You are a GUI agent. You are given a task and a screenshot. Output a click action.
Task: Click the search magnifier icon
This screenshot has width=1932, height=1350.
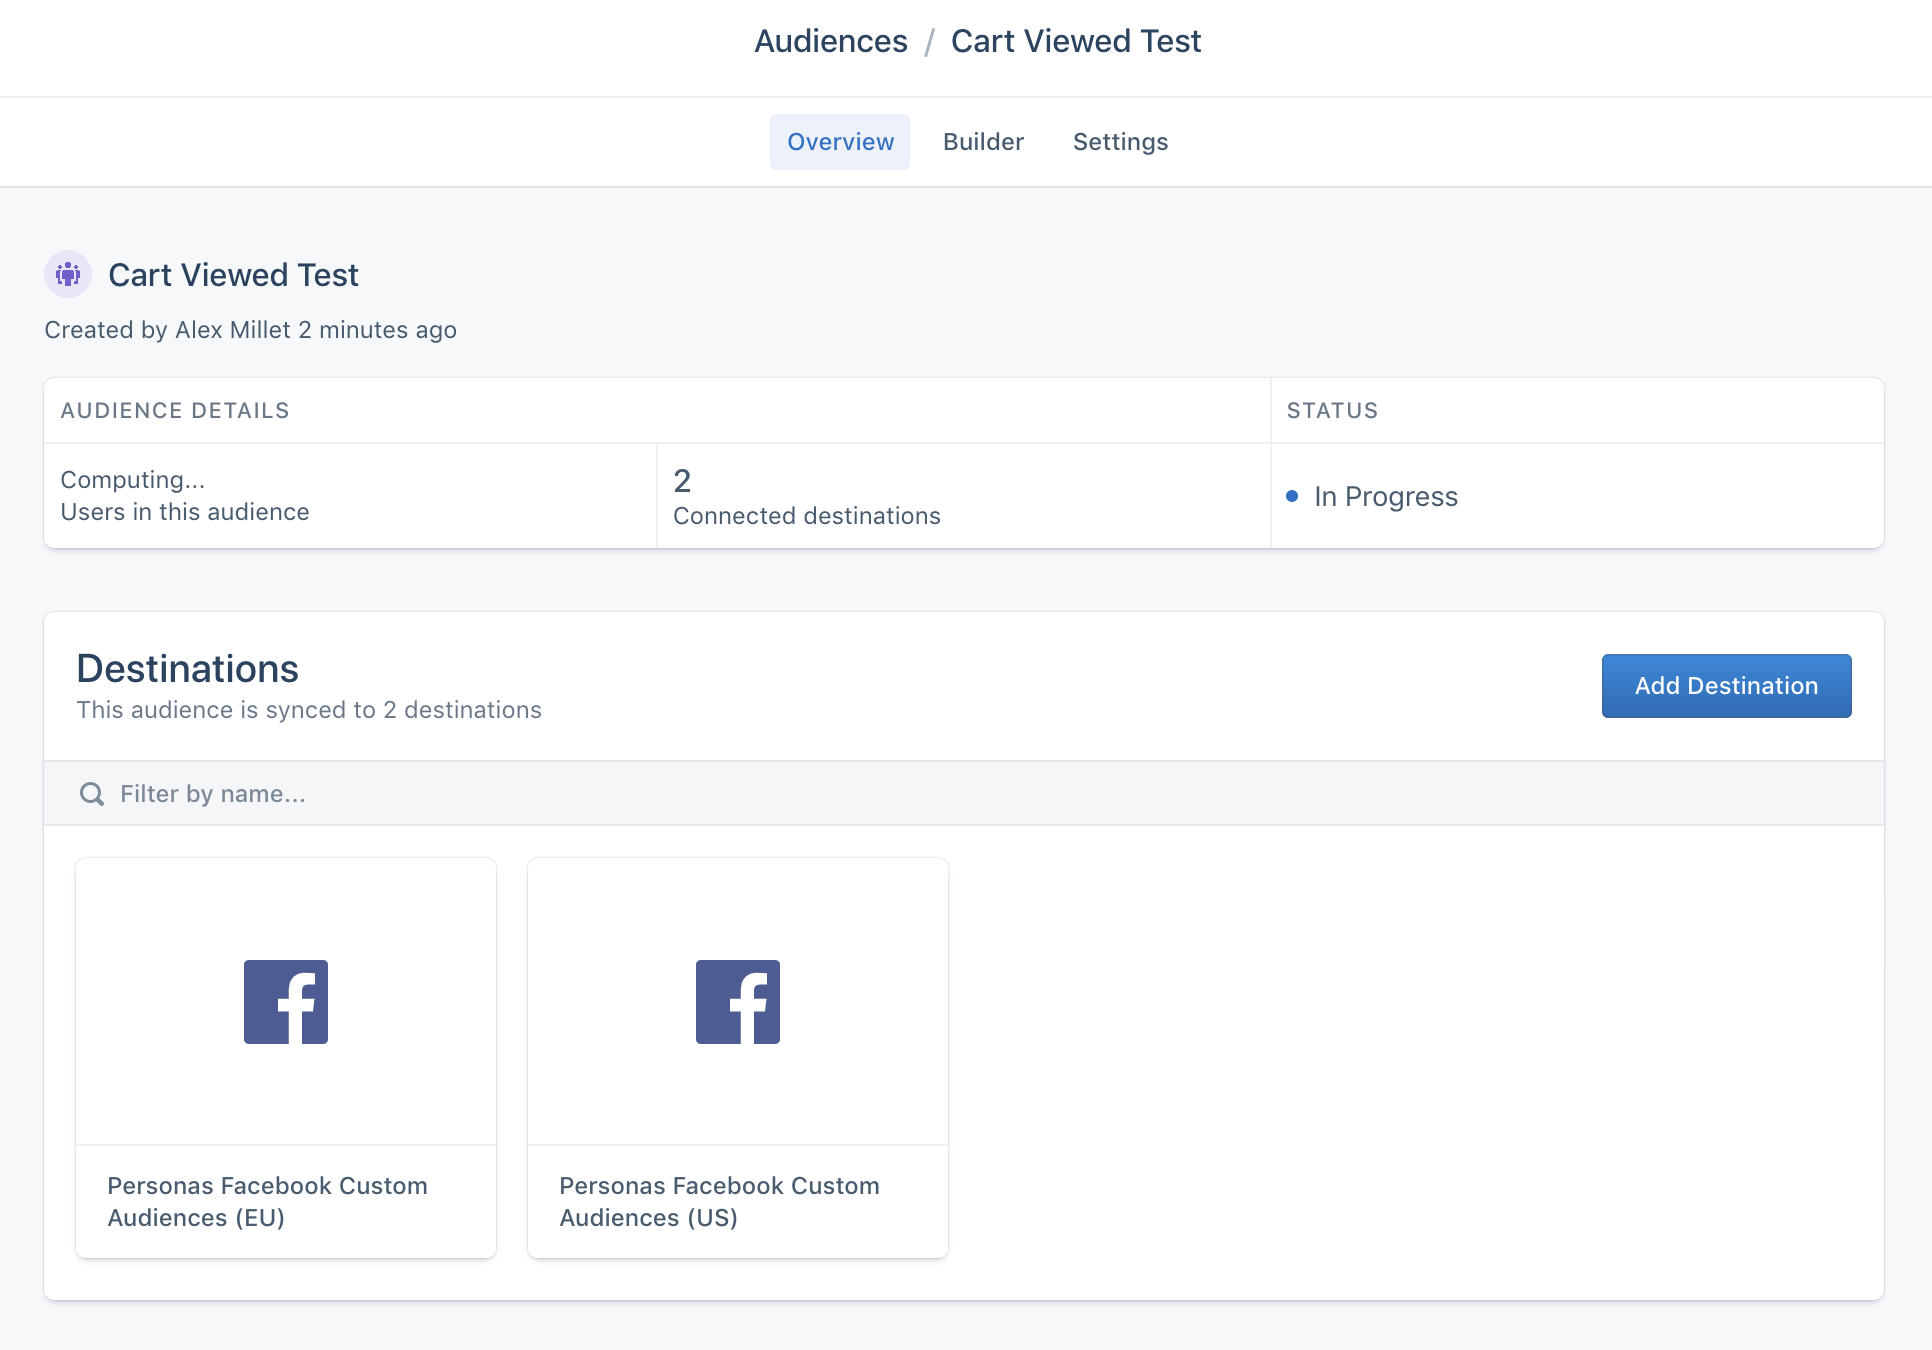tap(92, 794)
